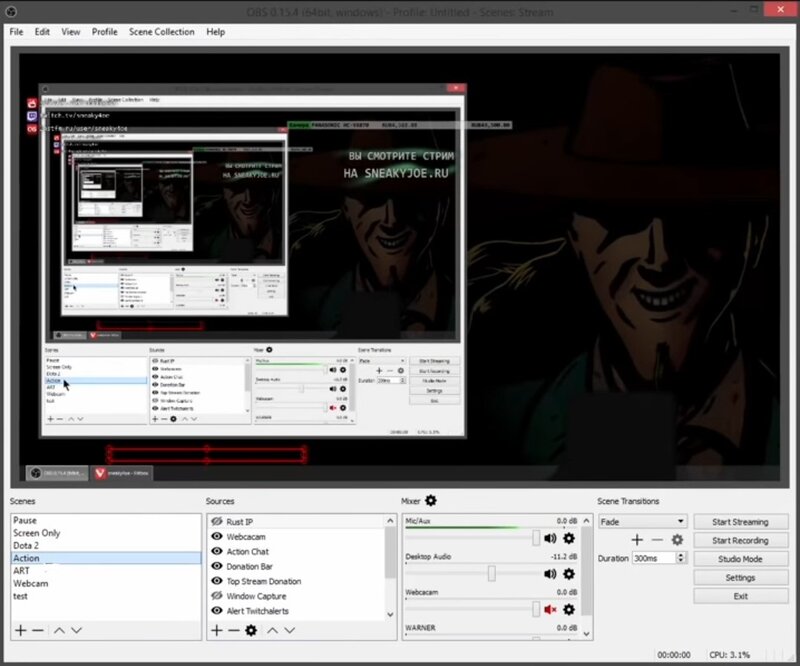Move scene down with arrow
The width and height of the screenshot is (800, 666).
[x=77, y=630]
